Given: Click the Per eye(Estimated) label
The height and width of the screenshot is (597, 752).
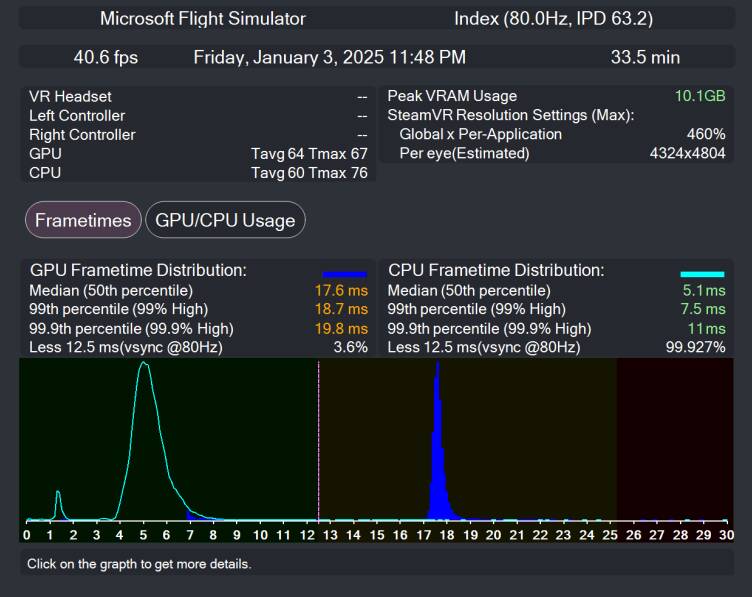Looking at the screenshot, I should click(464, 153).
